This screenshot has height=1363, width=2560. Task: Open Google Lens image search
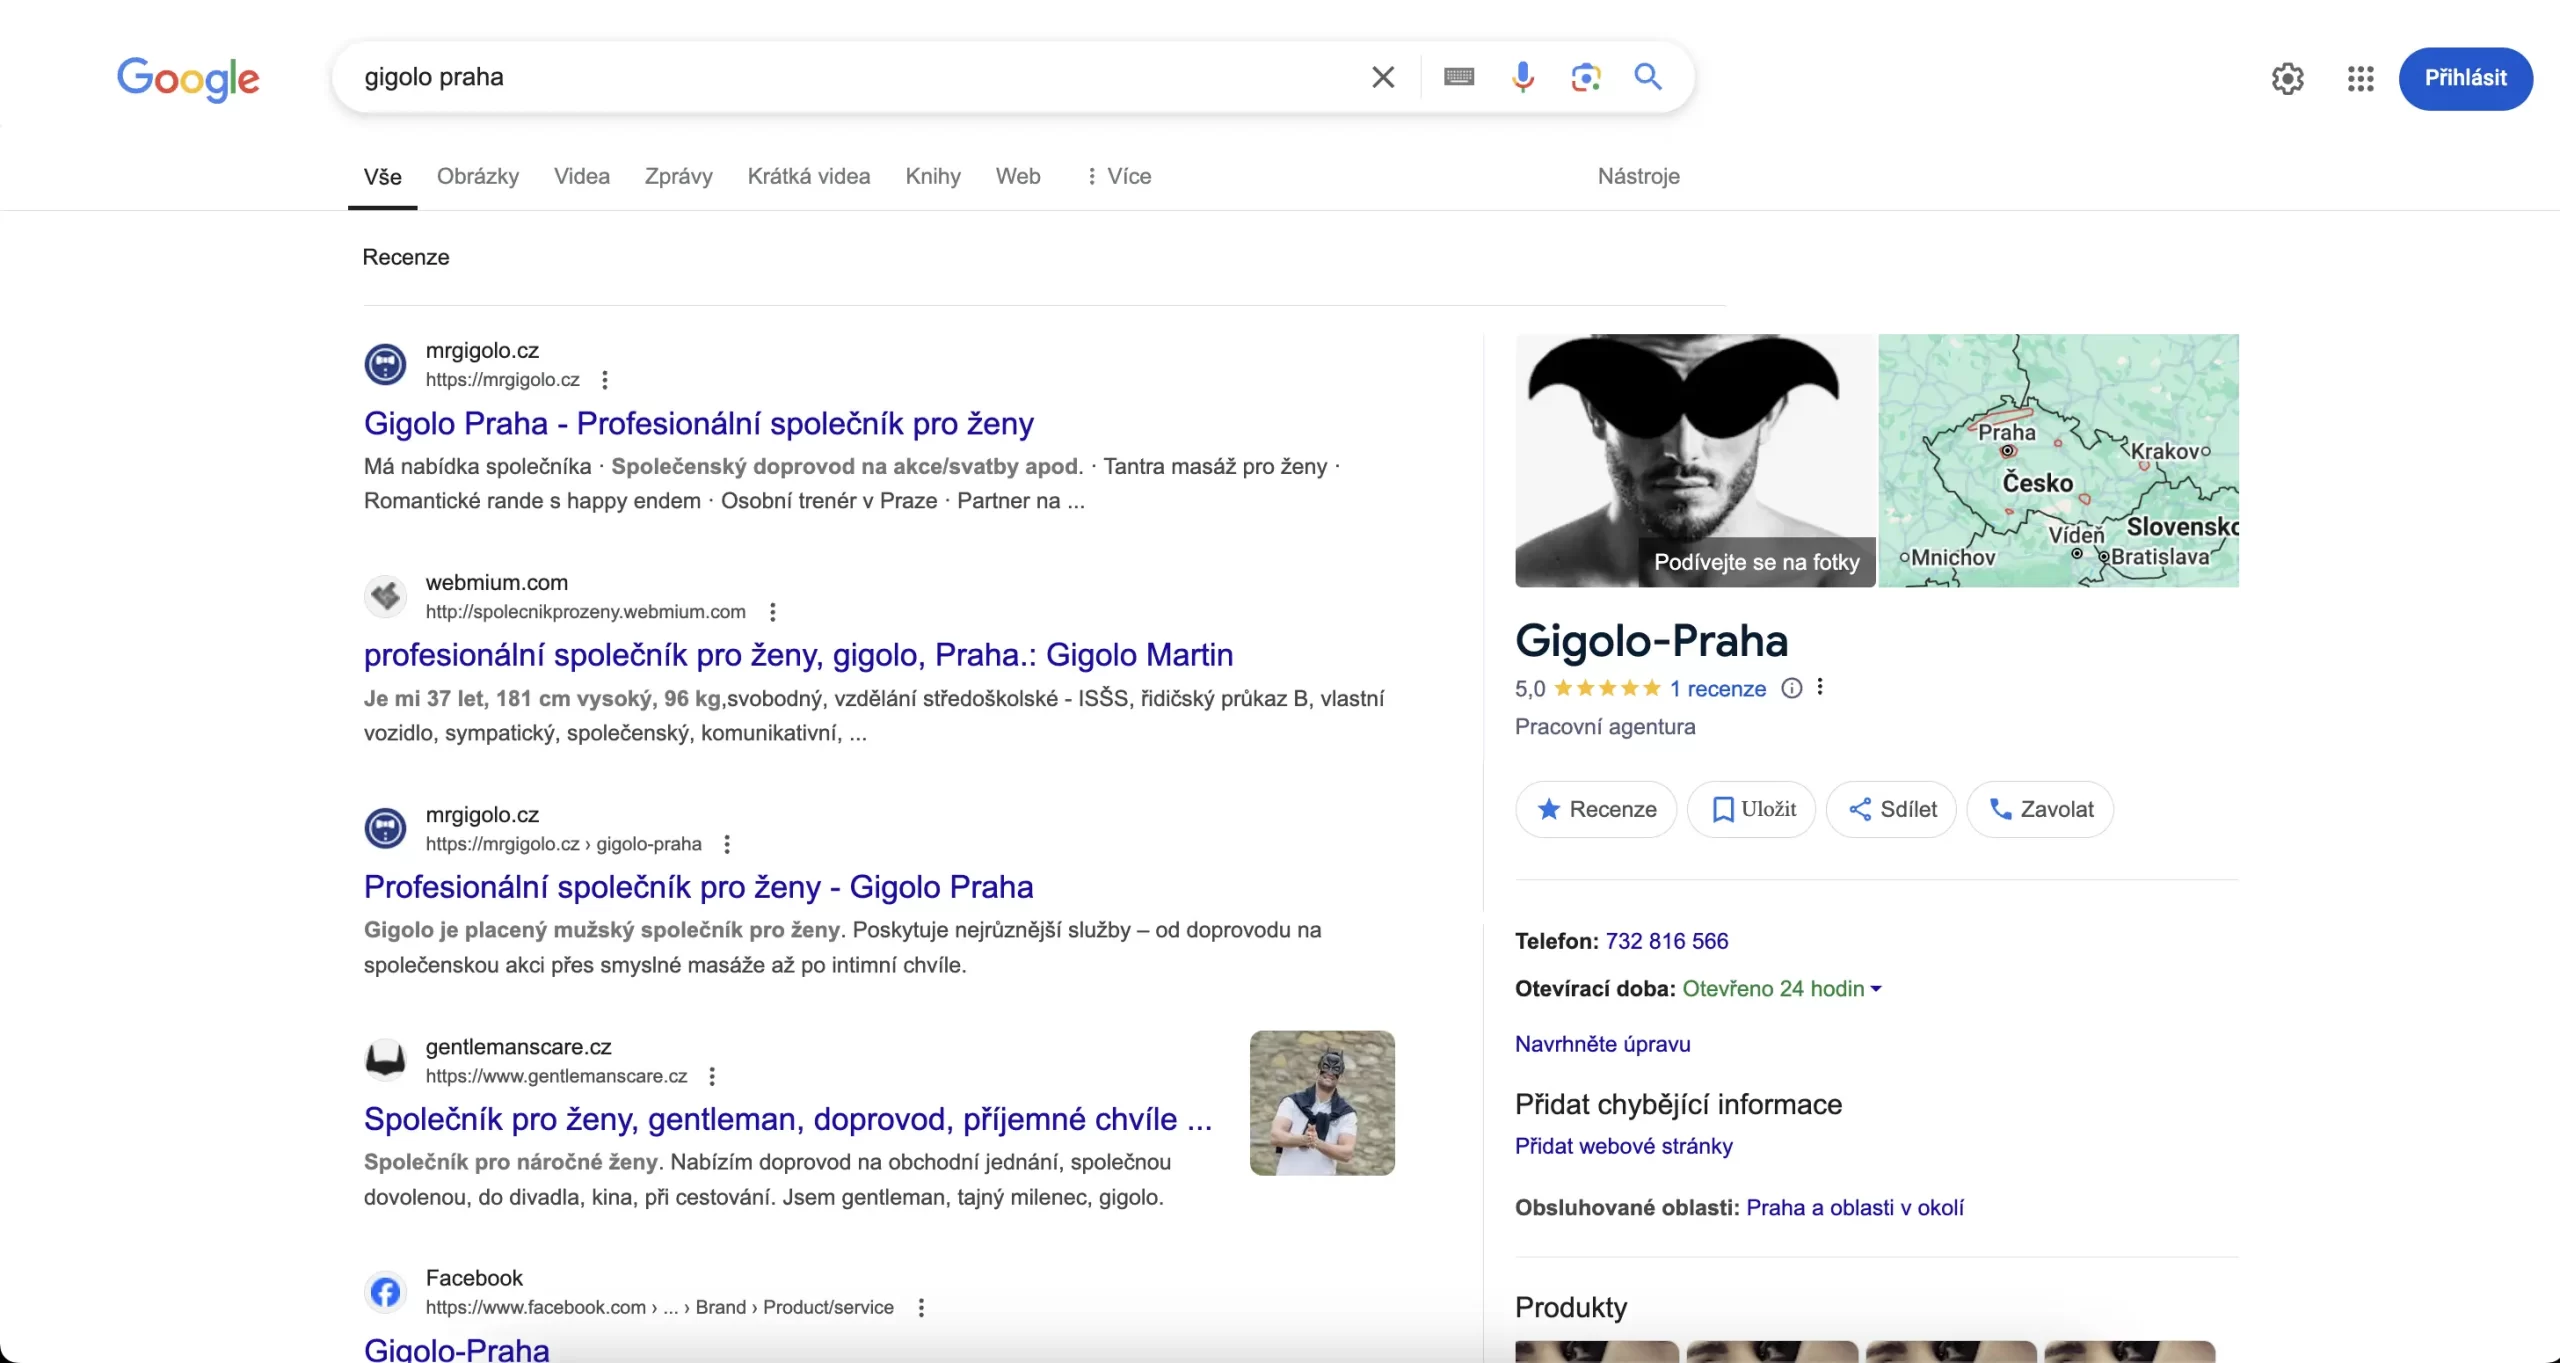[1585, 77]
